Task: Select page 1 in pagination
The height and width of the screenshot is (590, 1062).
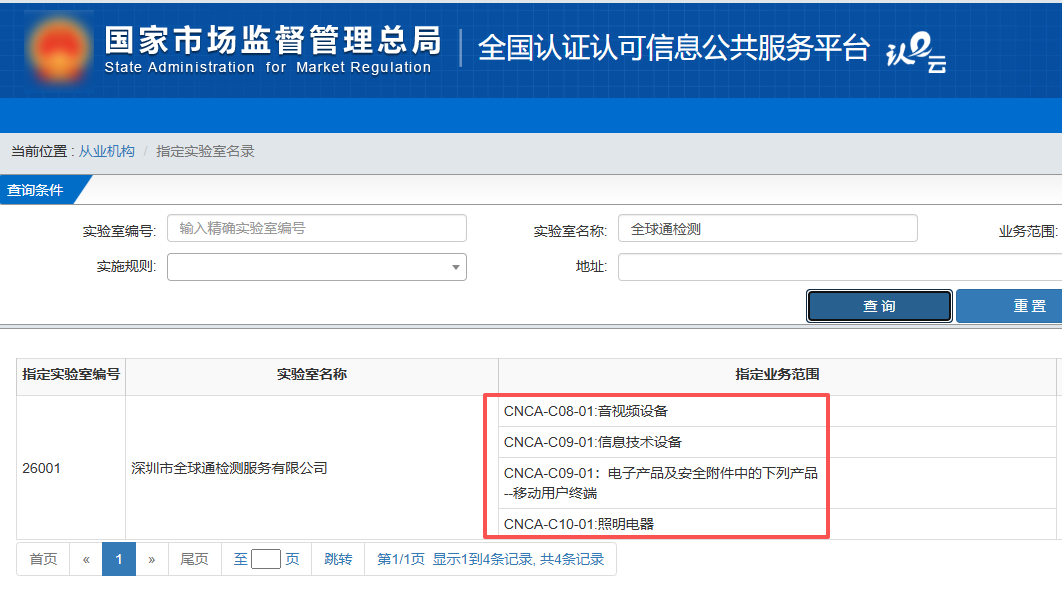Action: (x=119, y=559)
